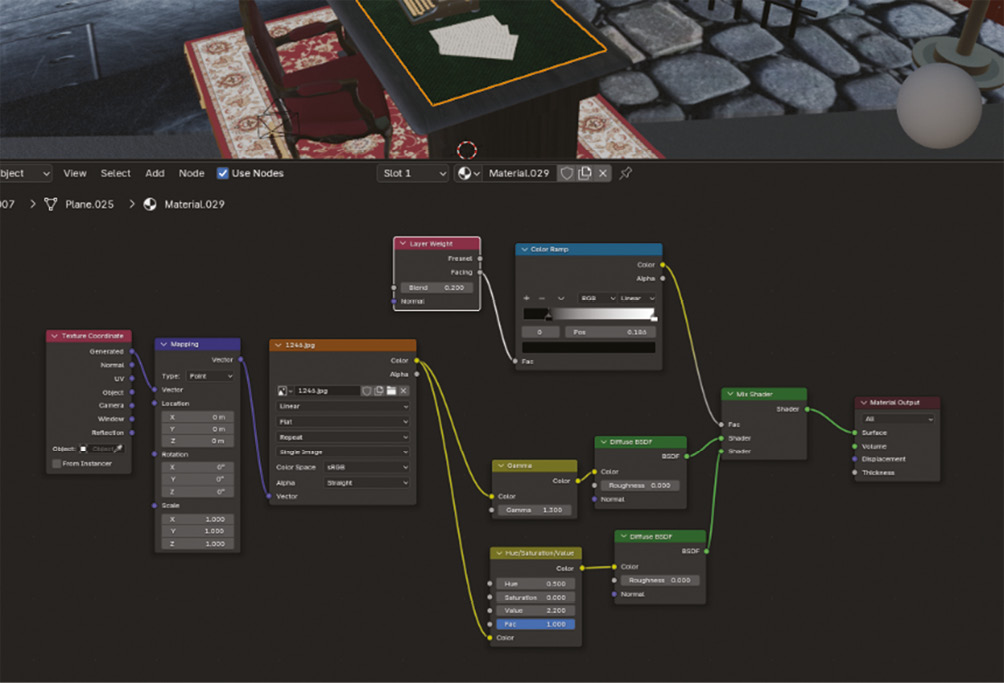Open the material browse sphere icon dropdown
Image resolution: width=1004 pixels, height=683 pixels.
pos(468,173)
